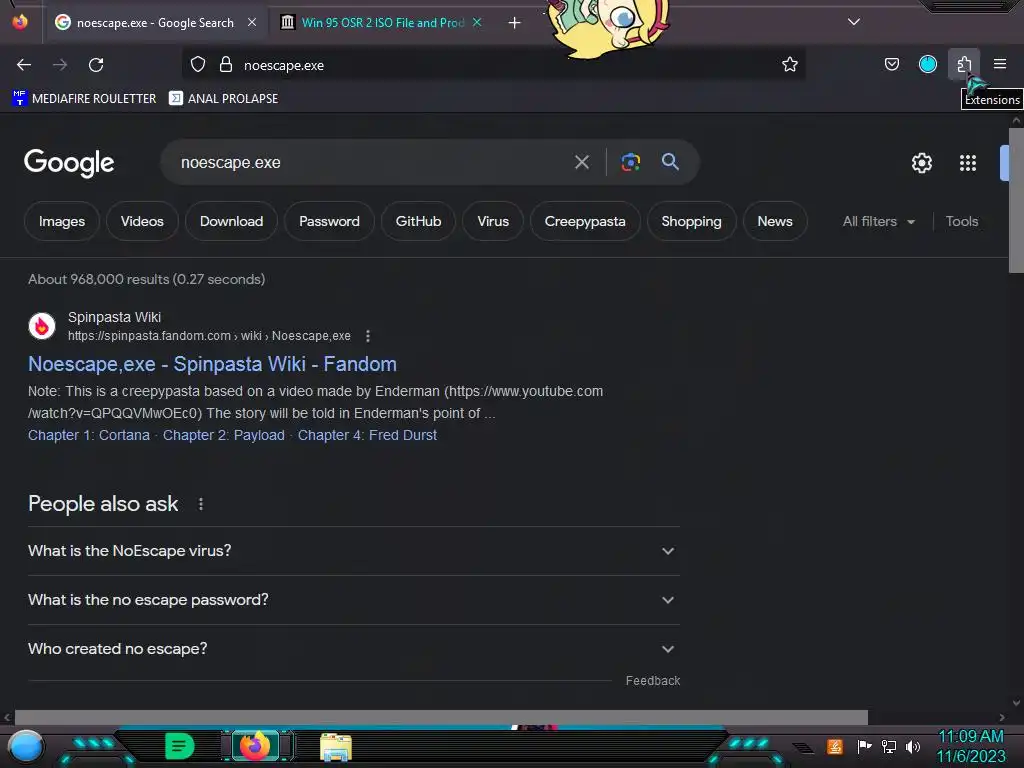Switch to the Win 95 OSR 2 ISO tab
1024x768 pixels.
tap(382, 22)
